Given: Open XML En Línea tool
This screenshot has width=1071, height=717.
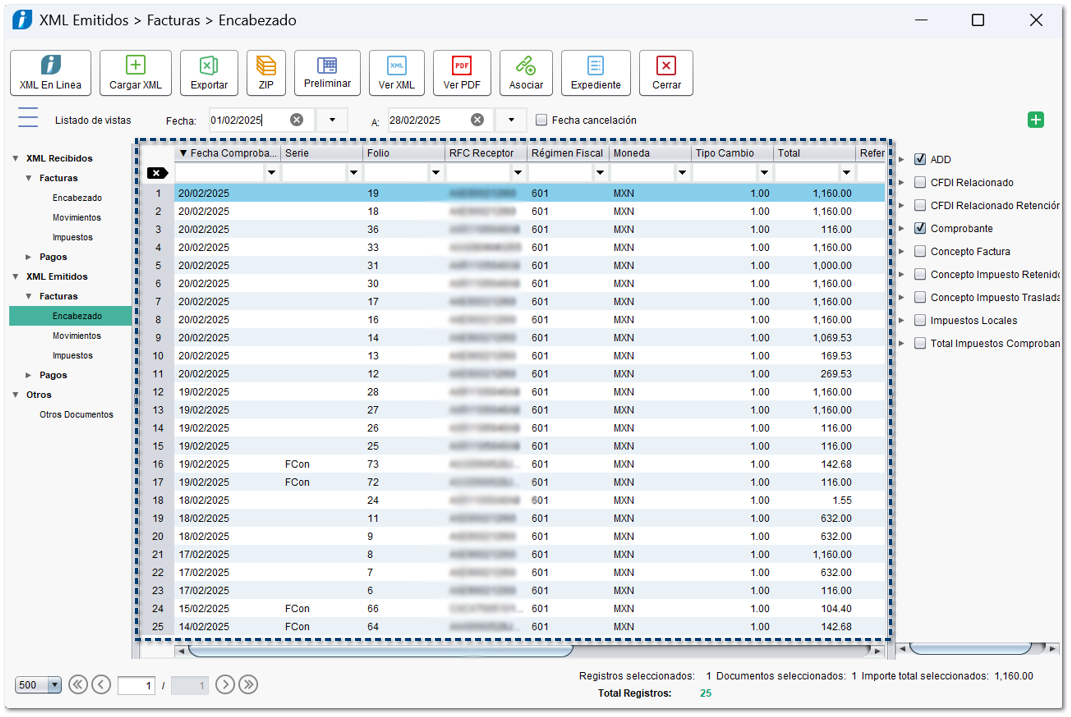Looking at the screenshot, I should coord(50,73).
